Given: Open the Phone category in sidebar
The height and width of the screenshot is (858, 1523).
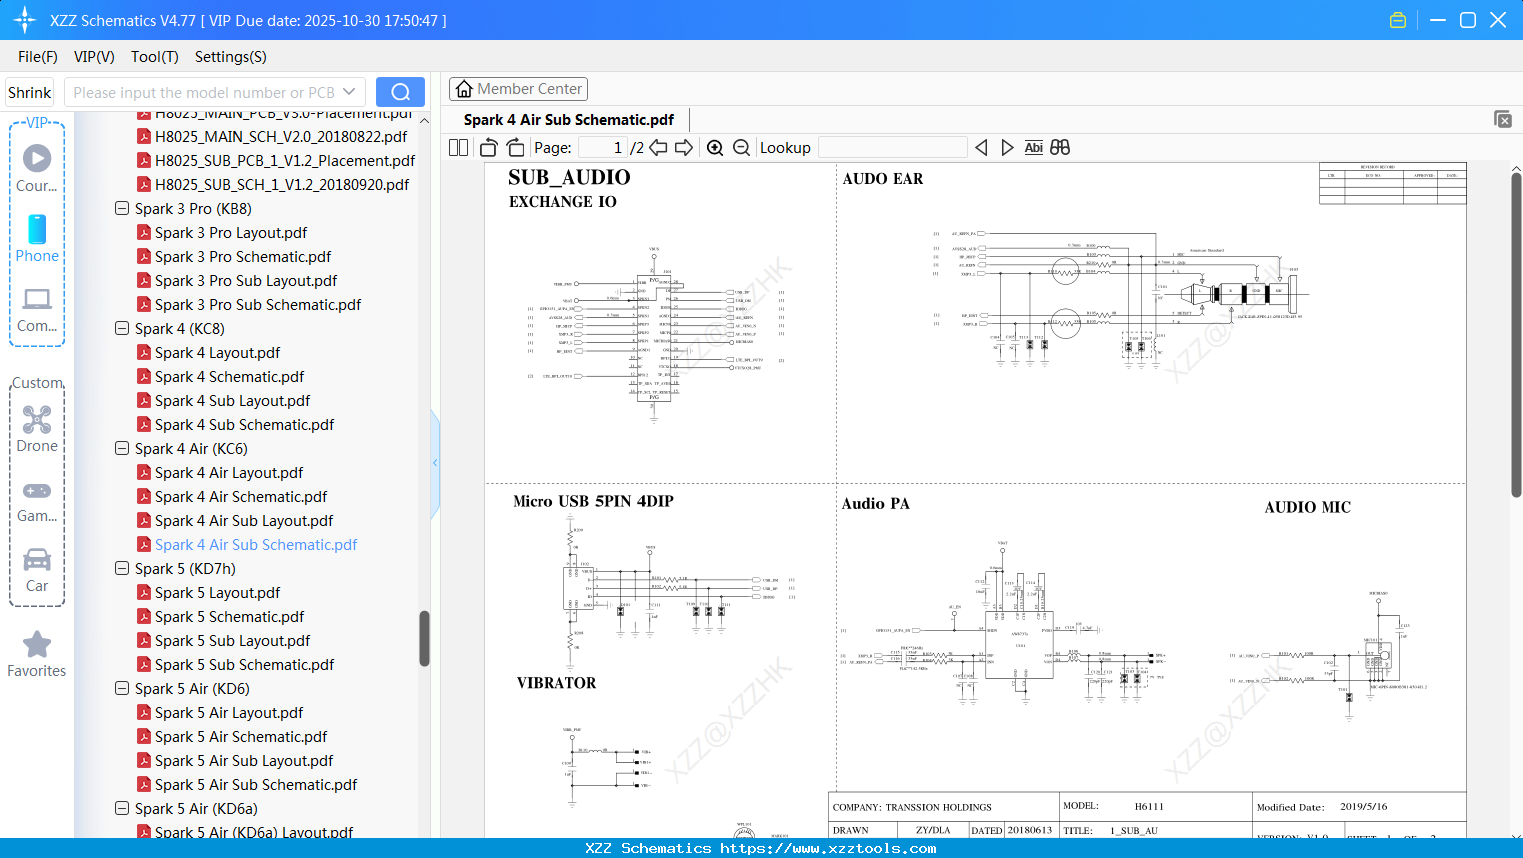Looking at the screenshot, I should click(x=37, y=240).
